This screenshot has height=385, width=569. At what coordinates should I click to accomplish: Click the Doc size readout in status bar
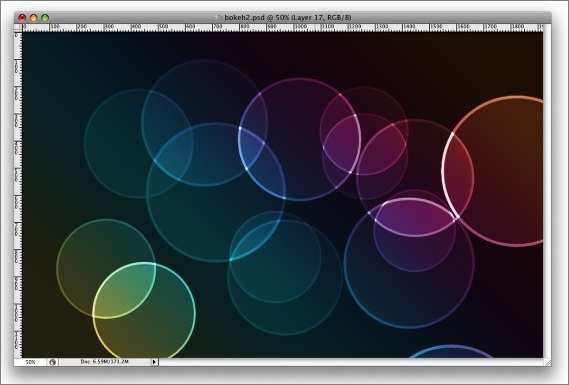[x=105, y=362]
